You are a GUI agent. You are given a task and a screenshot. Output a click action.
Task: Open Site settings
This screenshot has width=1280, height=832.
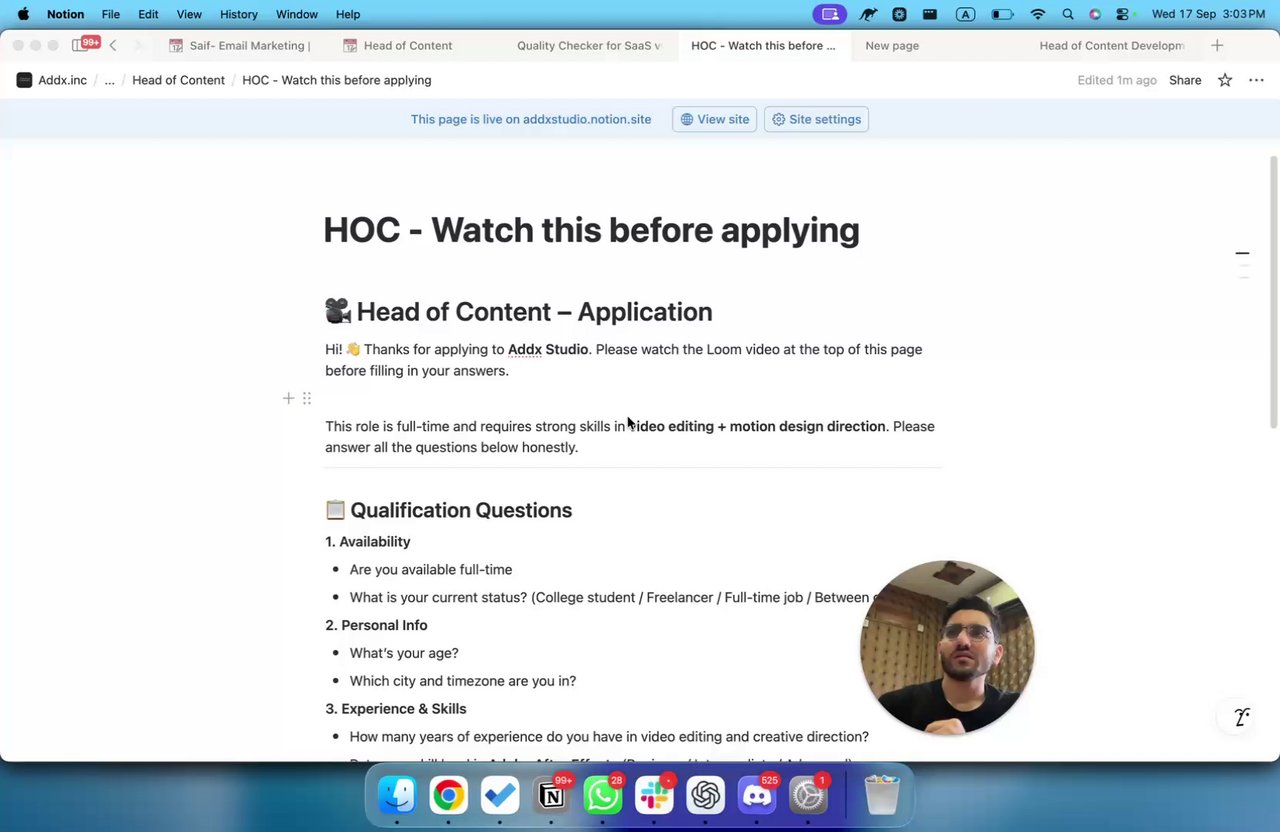pos(816,119)
